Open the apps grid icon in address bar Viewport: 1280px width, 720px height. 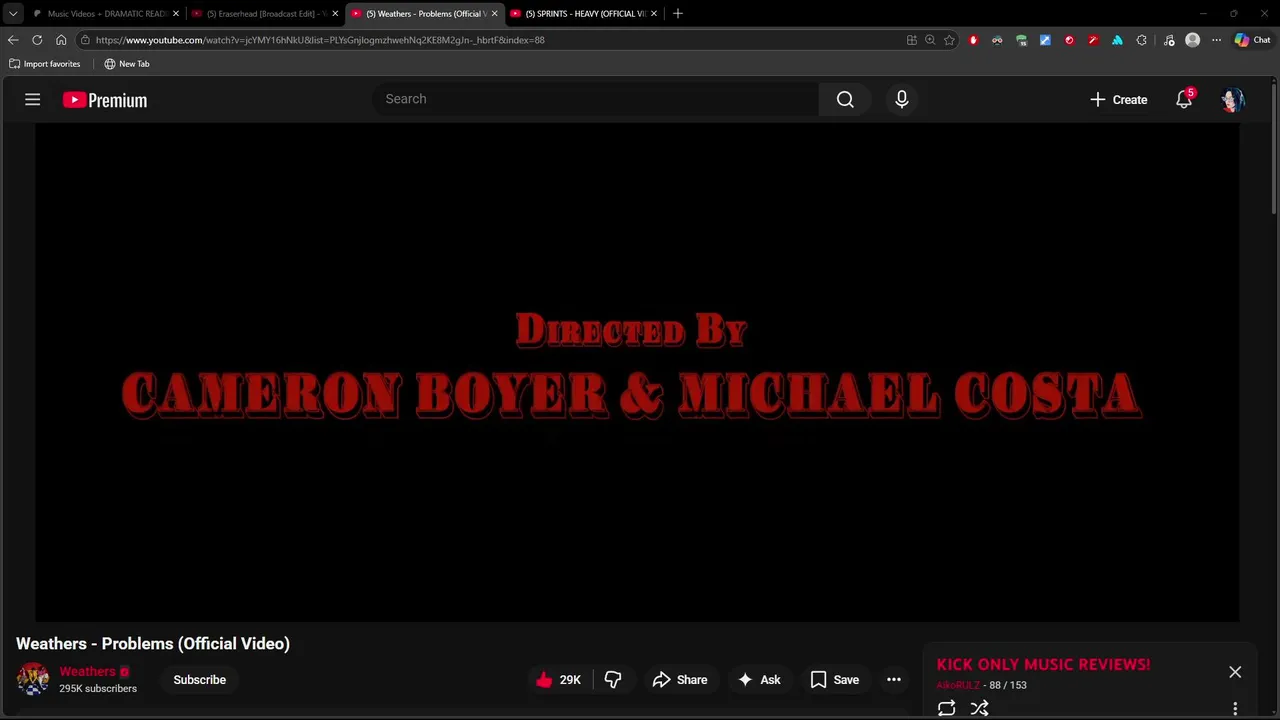911,40
